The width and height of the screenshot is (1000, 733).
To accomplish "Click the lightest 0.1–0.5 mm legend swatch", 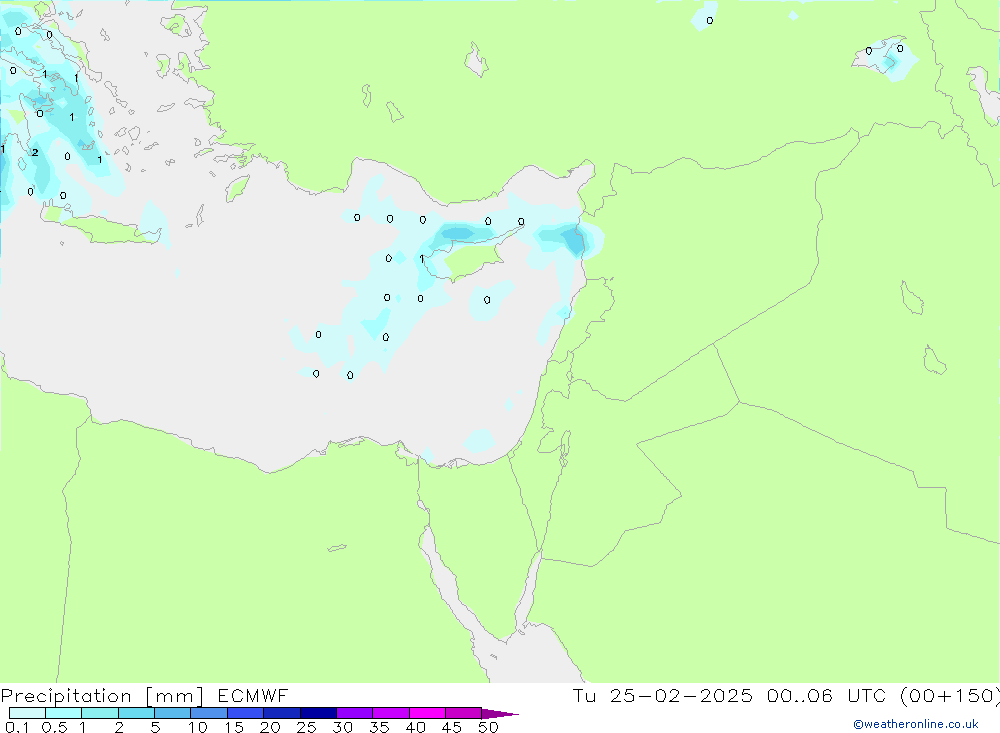I will coord(27,713).
